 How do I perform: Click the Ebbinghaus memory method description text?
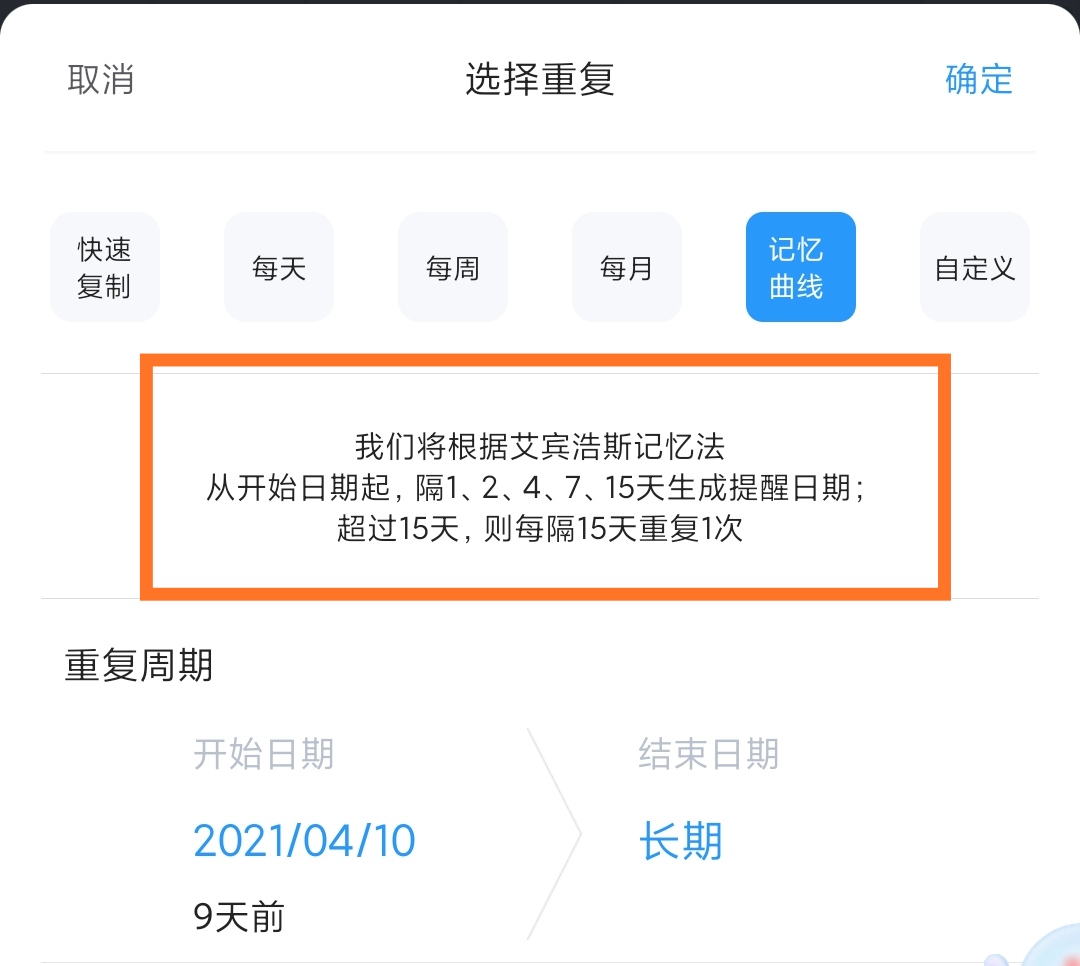point(540,487)
